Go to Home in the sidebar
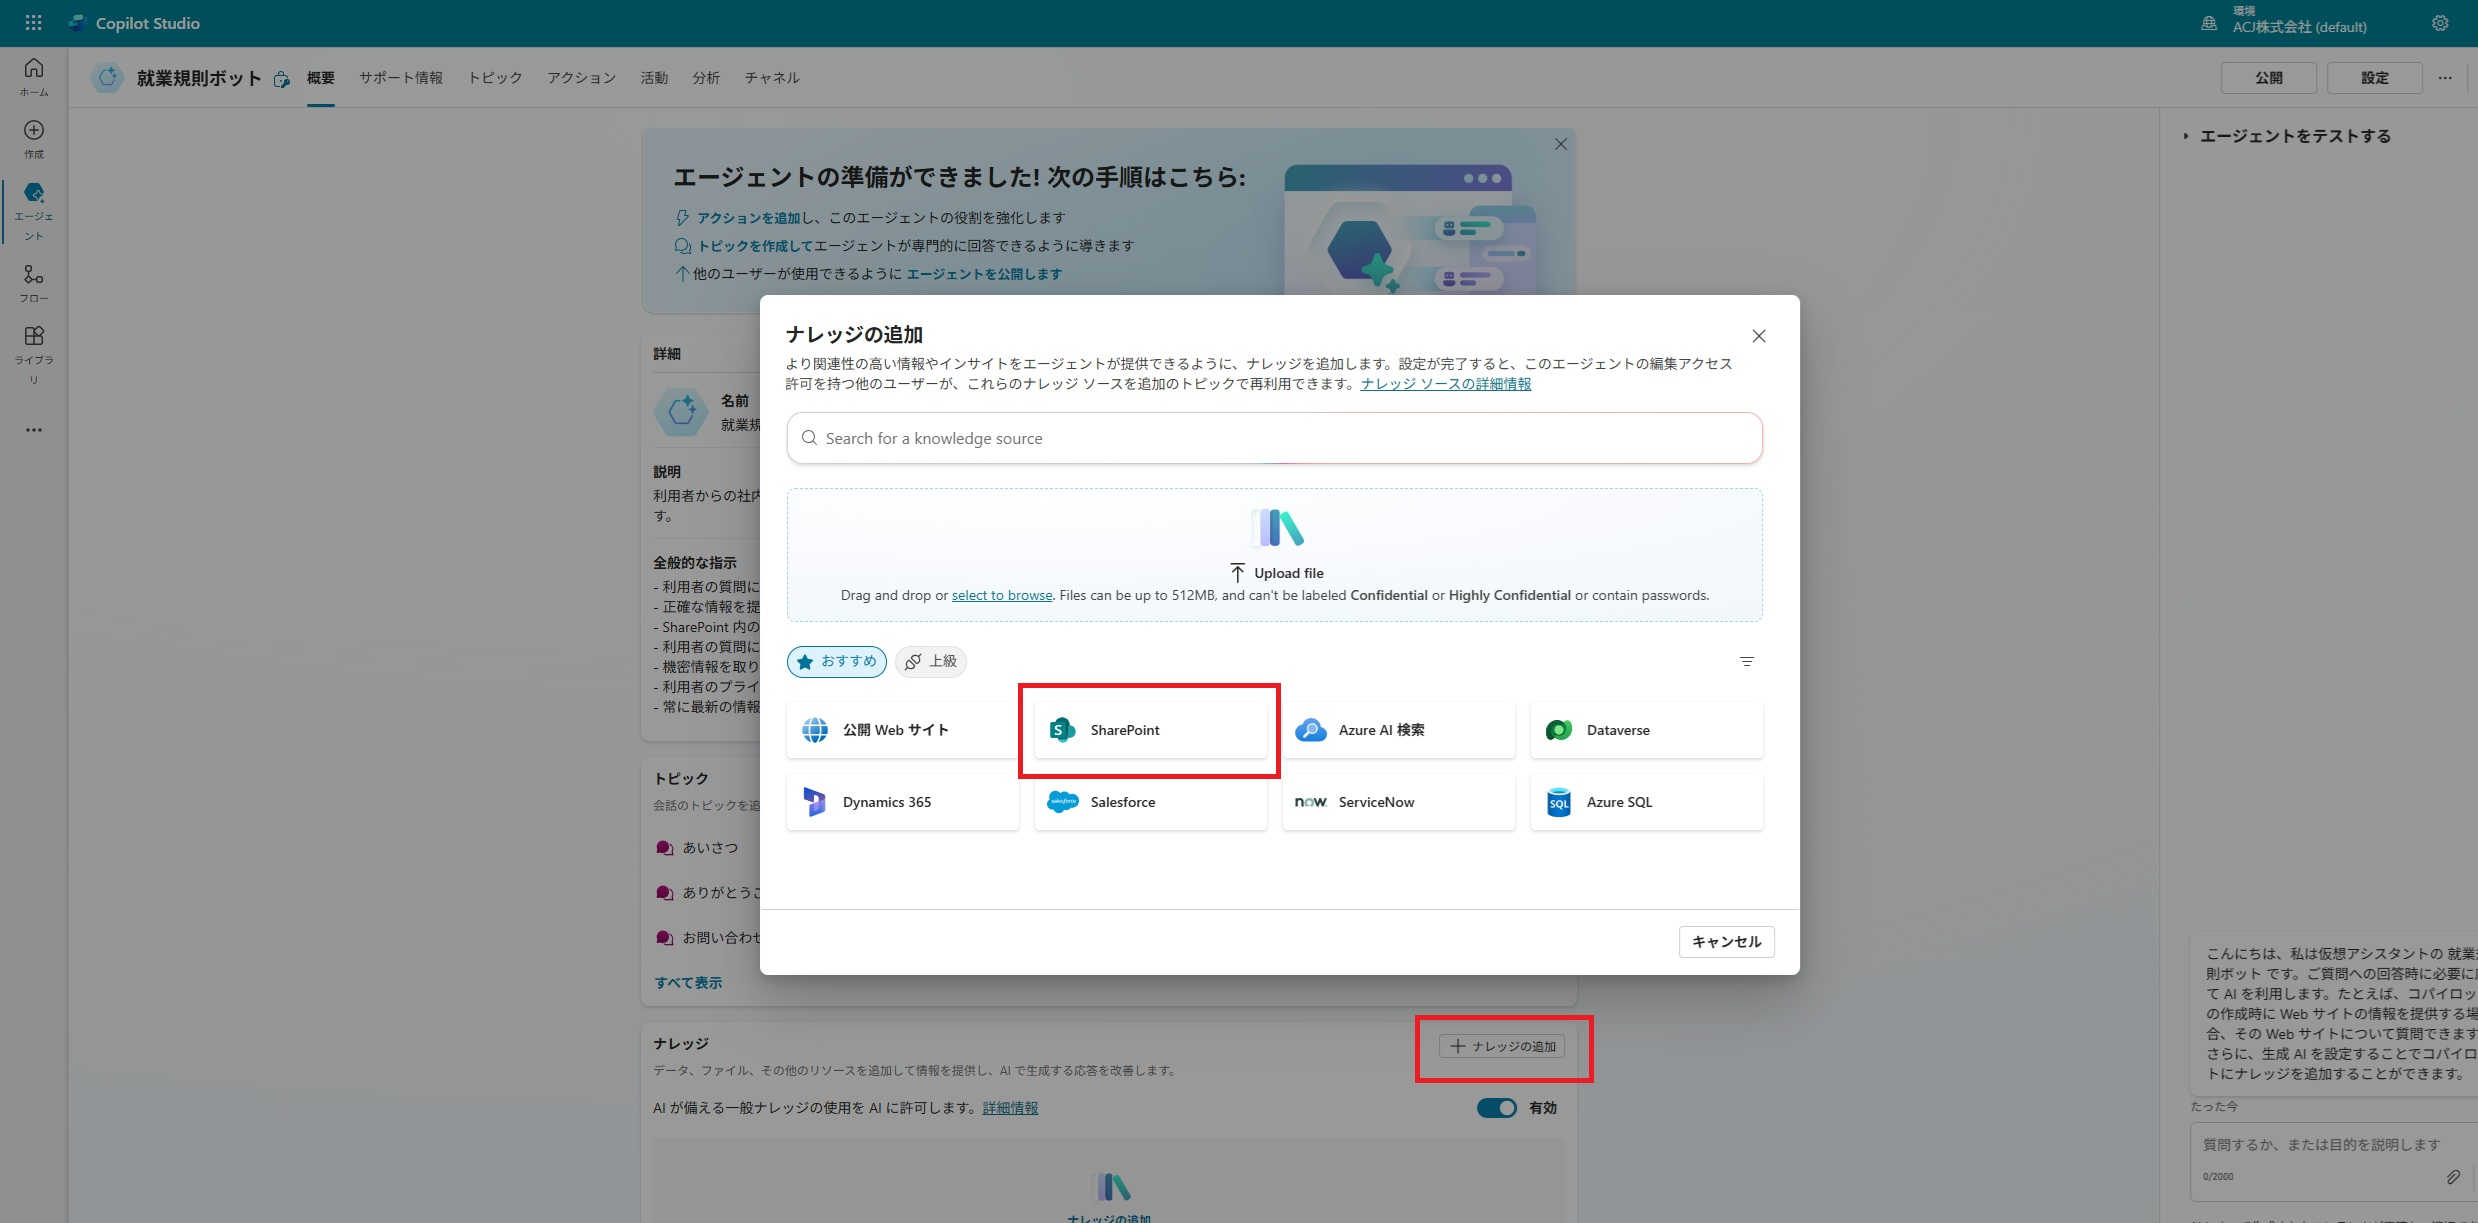Image resolution: width=2478 pixels, height=1223 pixels. [x=34, y=76]
